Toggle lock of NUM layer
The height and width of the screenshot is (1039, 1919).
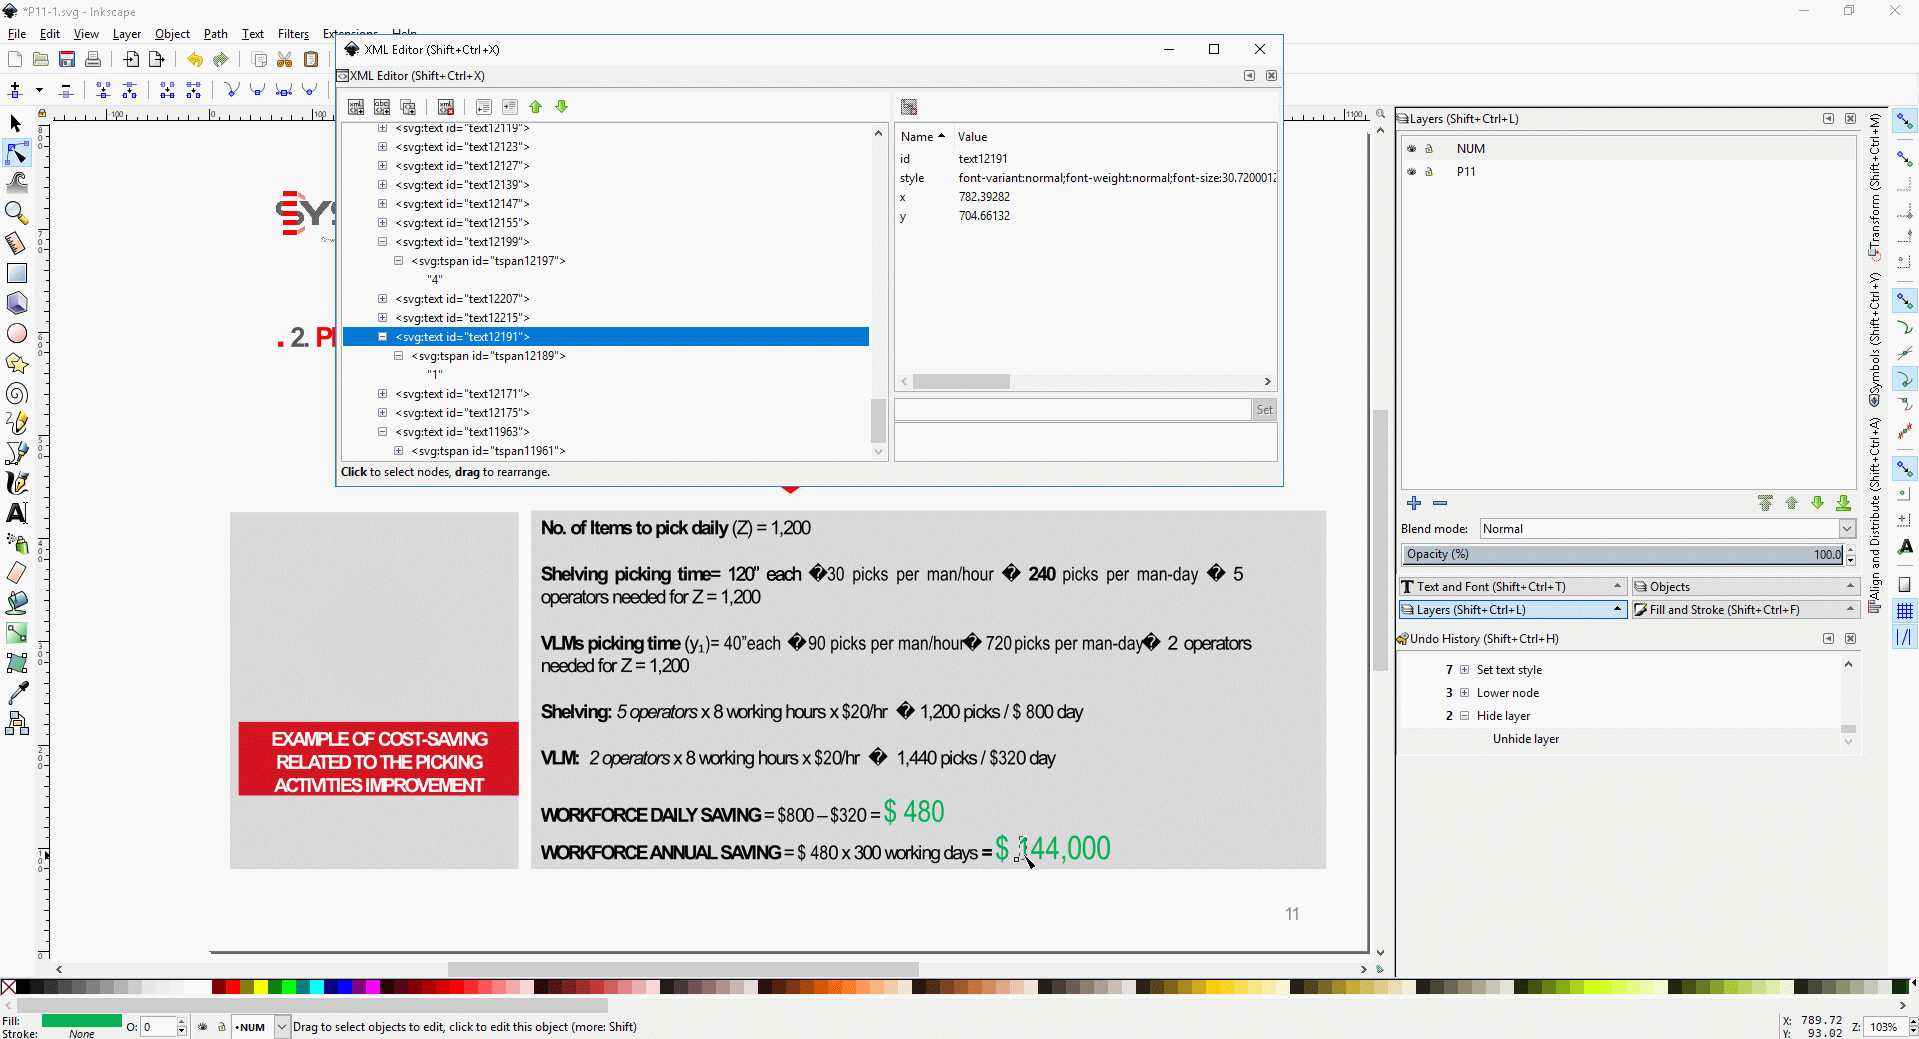click(1429, 148)
